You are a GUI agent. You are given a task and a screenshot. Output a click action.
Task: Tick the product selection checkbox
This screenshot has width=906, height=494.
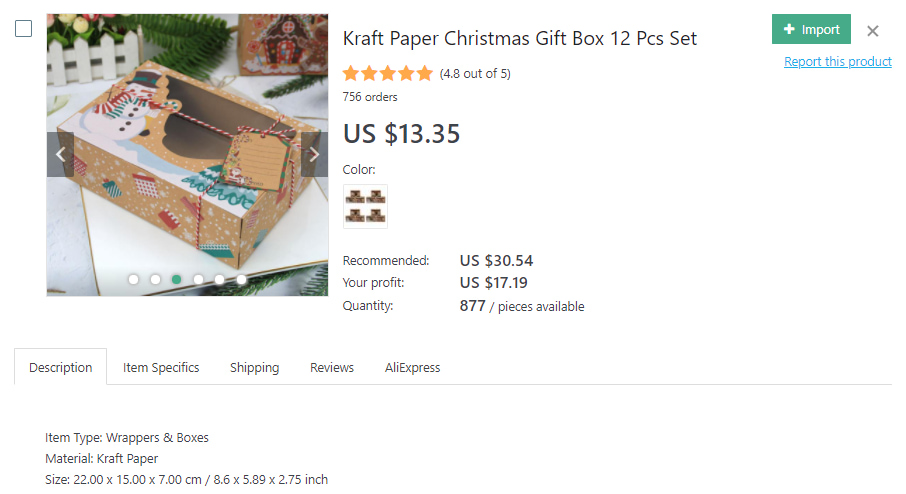24,29
